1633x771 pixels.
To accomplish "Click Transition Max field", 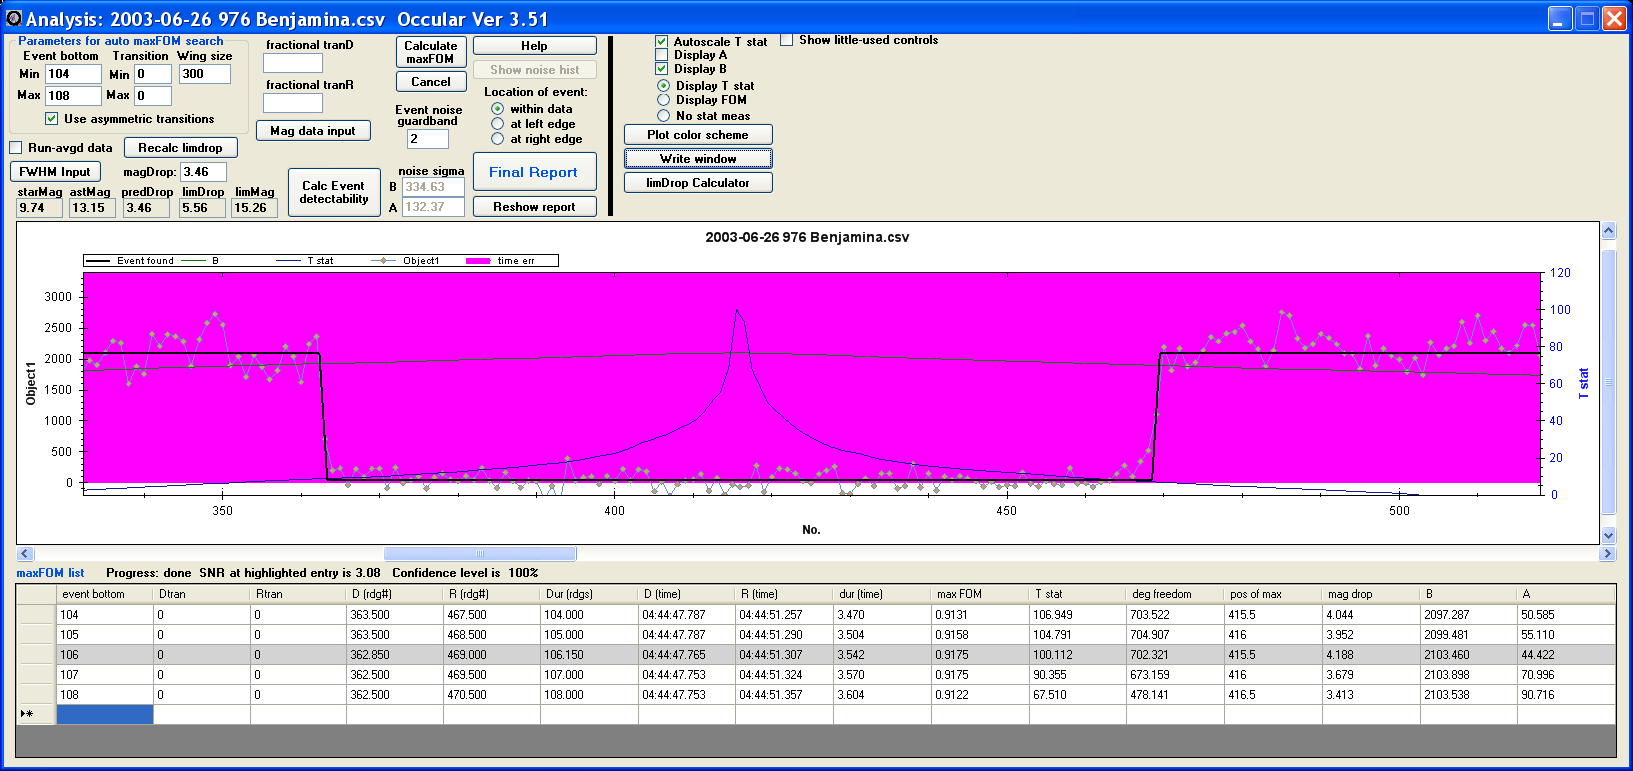I will coord(152,96).
